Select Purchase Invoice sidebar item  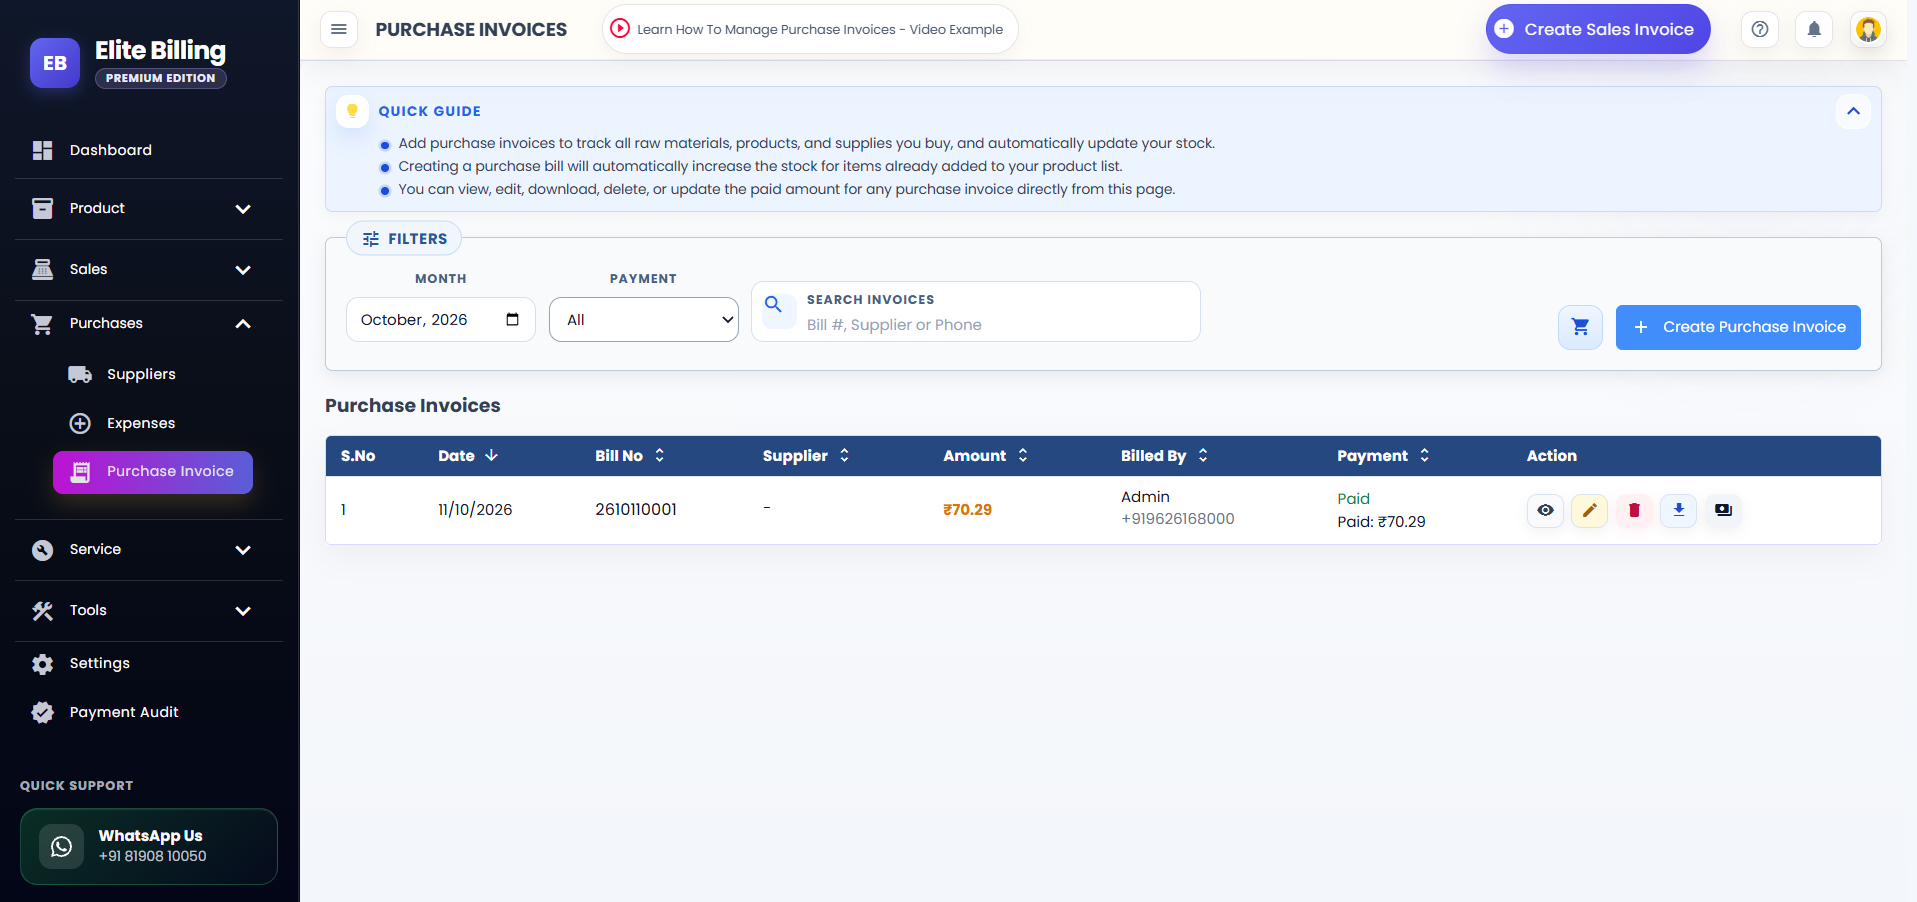[x=153, y=472]
